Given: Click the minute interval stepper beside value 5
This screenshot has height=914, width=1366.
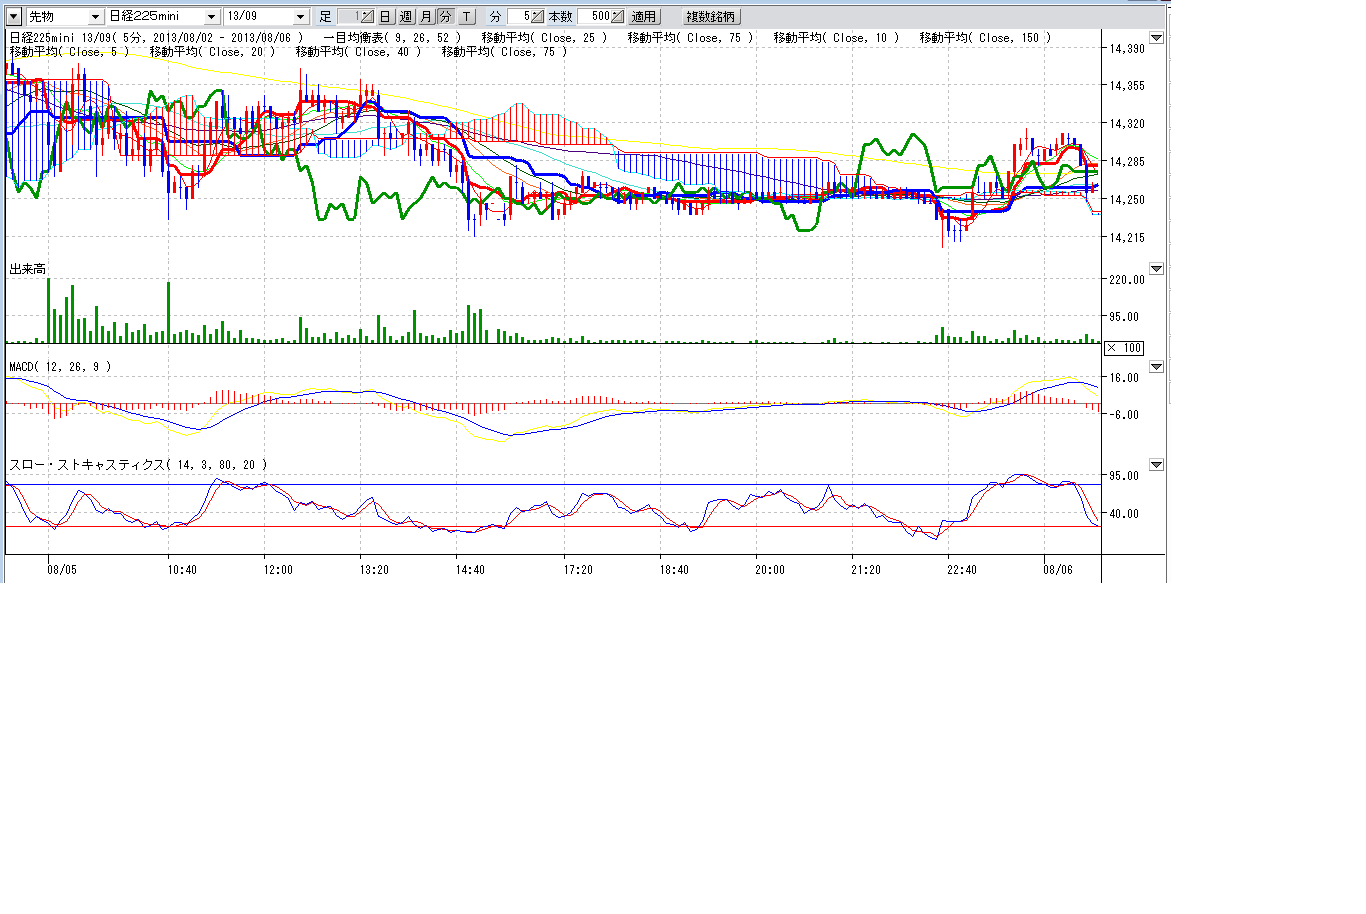Looking at the screenshot, I should [x=537, y=17].
